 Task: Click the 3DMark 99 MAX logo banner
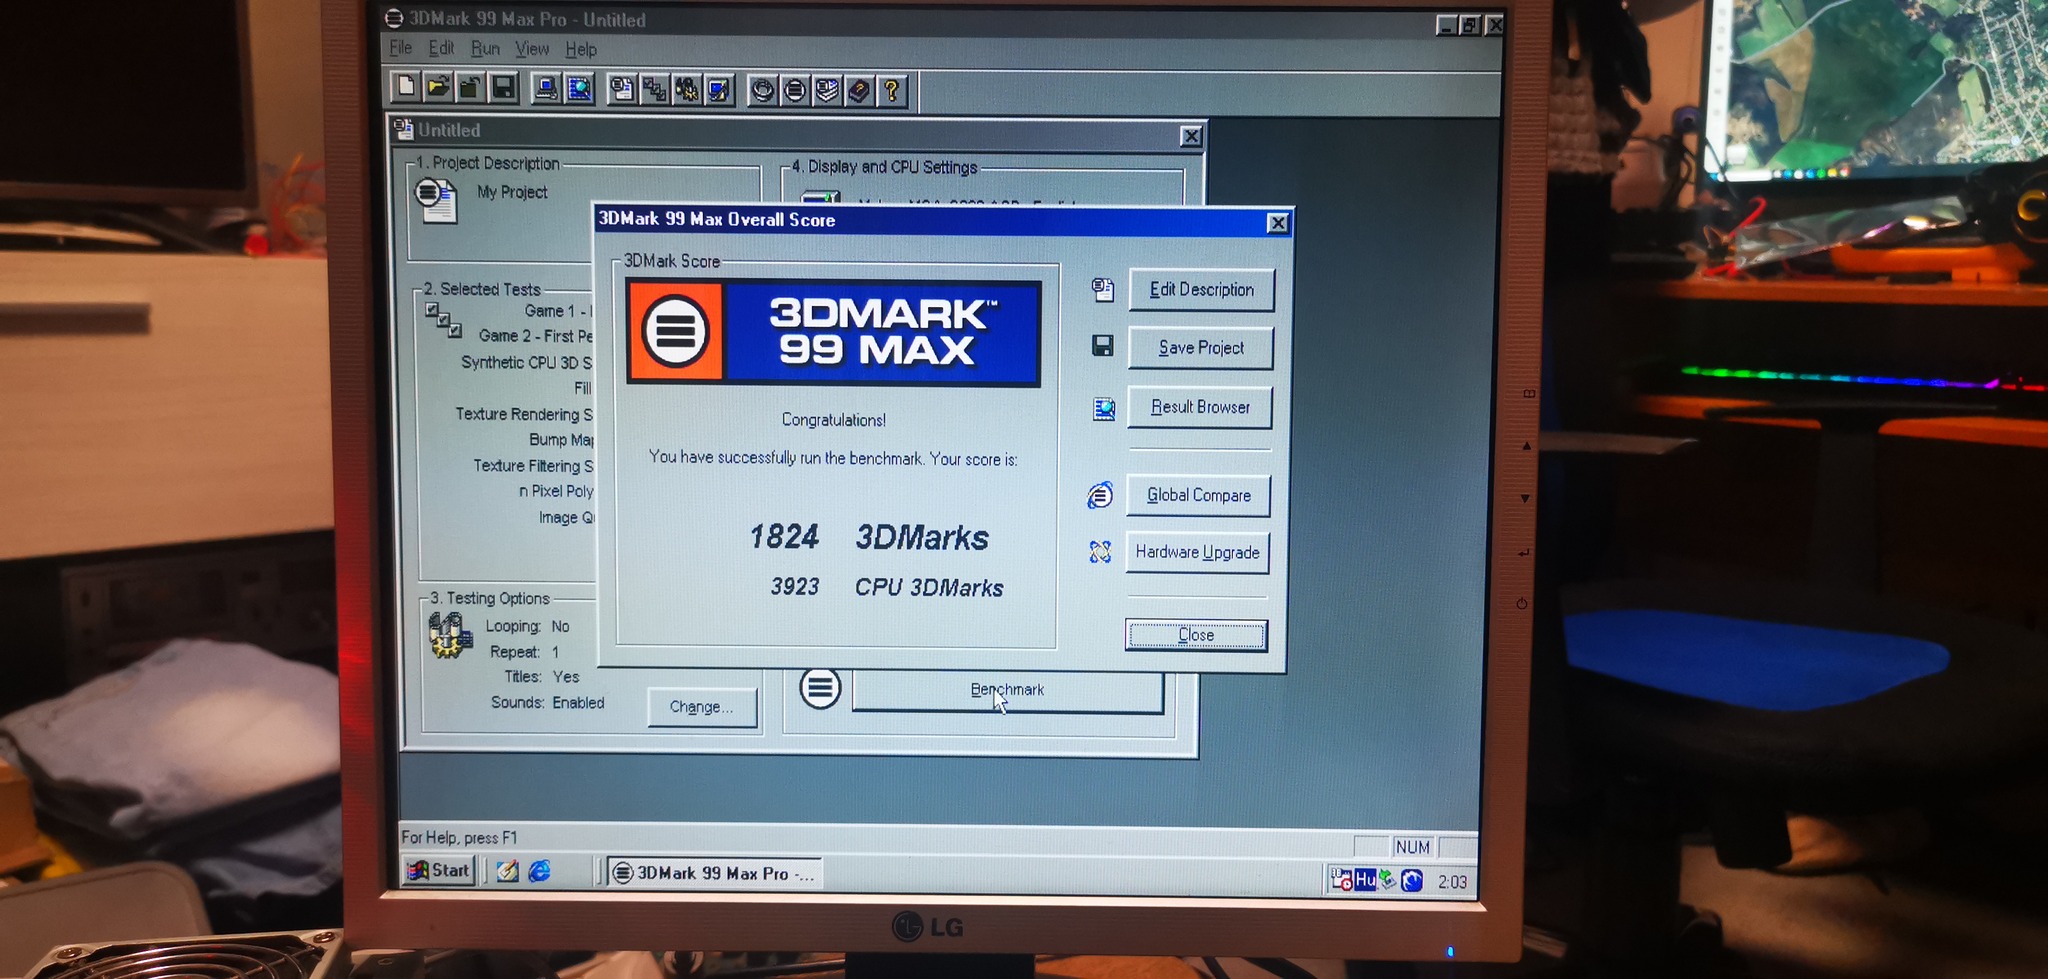(833, 332)
